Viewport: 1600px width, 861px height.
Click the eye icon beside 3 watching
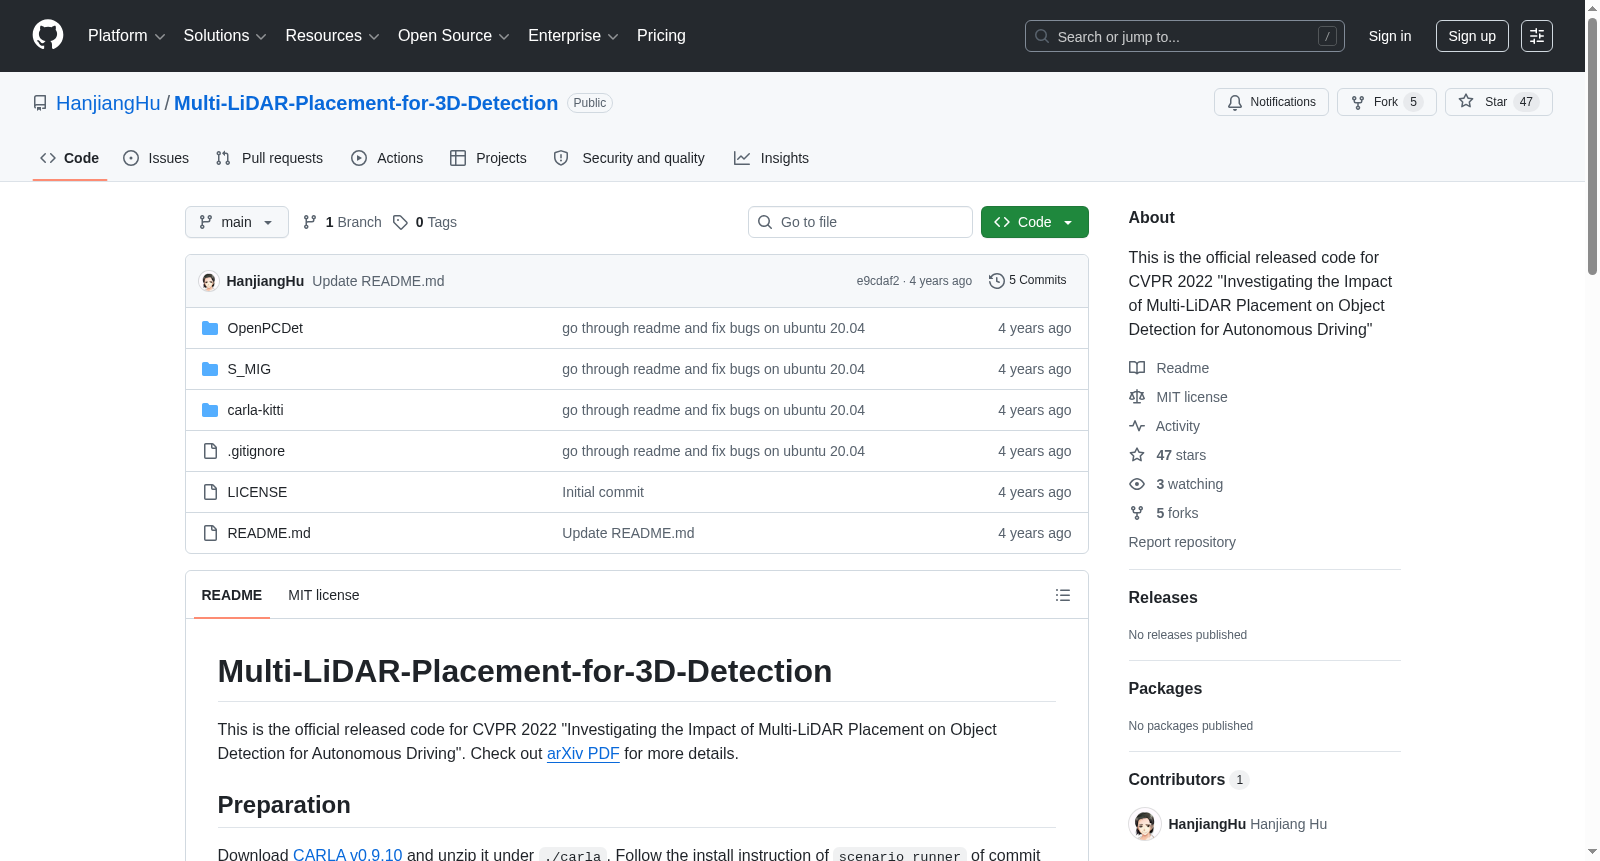1137,484
